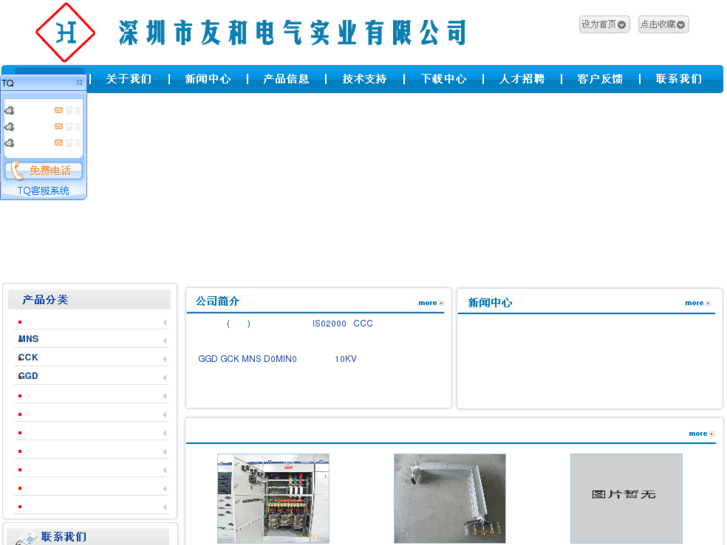The image size is (727, 545).
Task: Click the 10KV text in company intro
Action: tap(345, 359)
